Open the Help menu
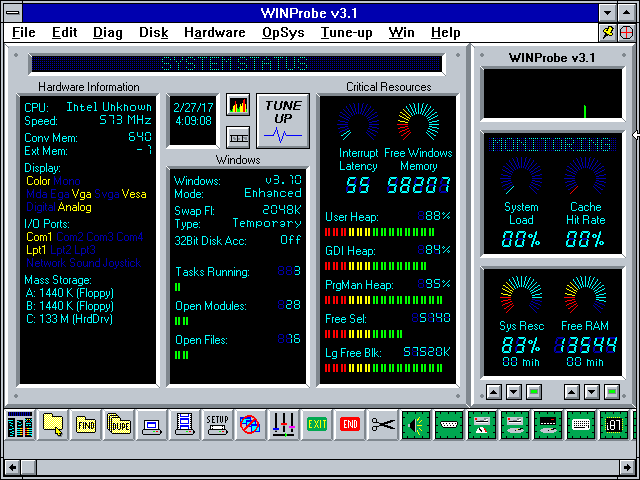This screenshot has width=640, height=480. coord(446,33)
